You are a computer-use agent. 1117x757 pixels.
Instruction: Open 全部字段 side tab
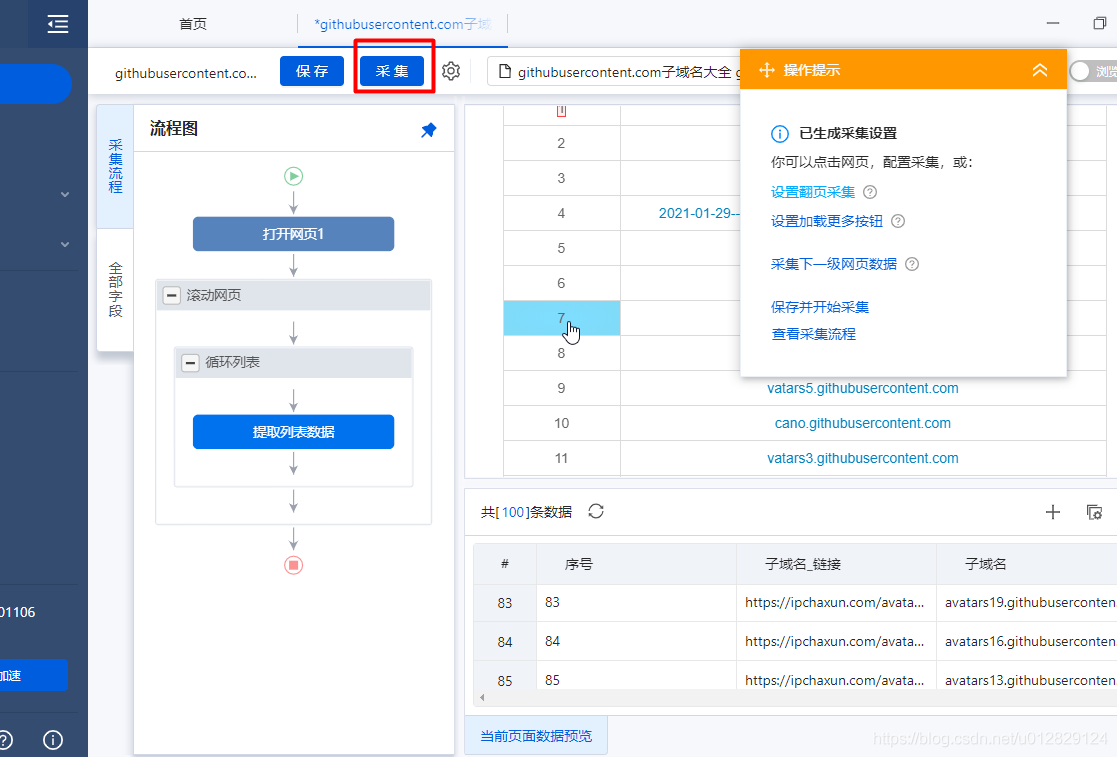[115, 289]
